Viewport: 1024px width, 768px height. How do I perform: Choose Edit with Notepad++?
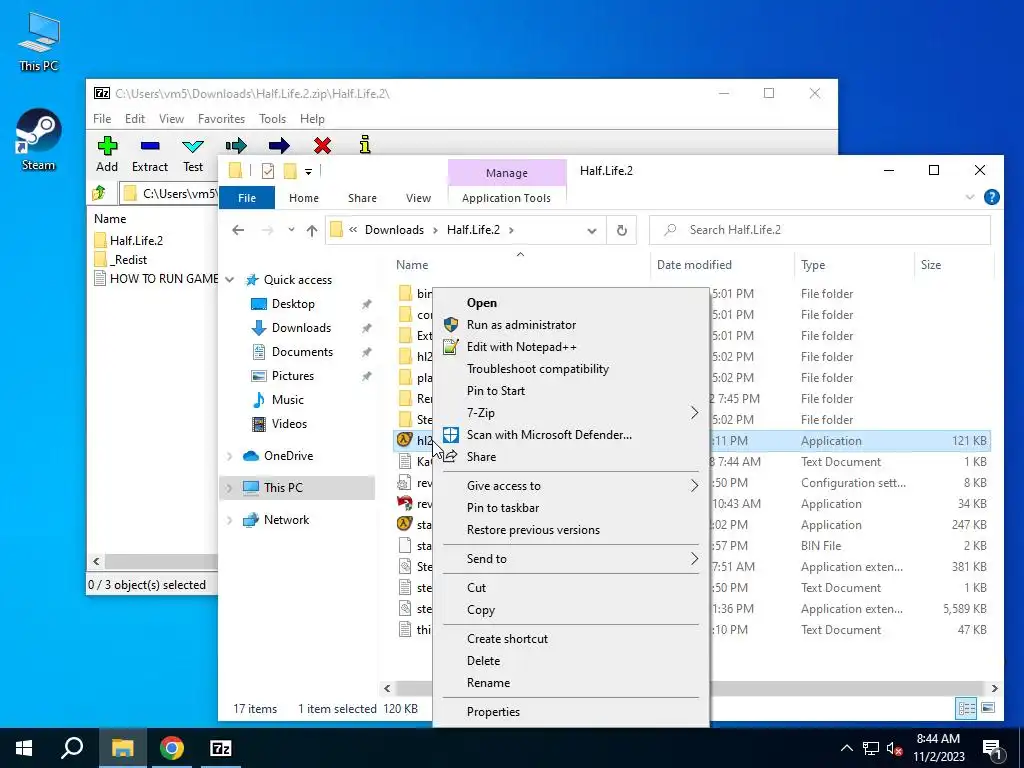point(571,347)
